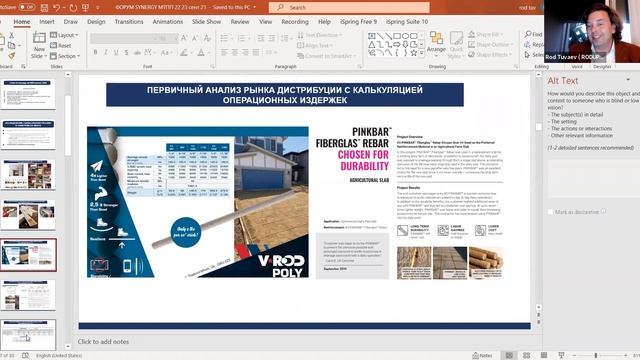
Task: Click the Text Highlight Color swatch
Action: pos(184,53)
